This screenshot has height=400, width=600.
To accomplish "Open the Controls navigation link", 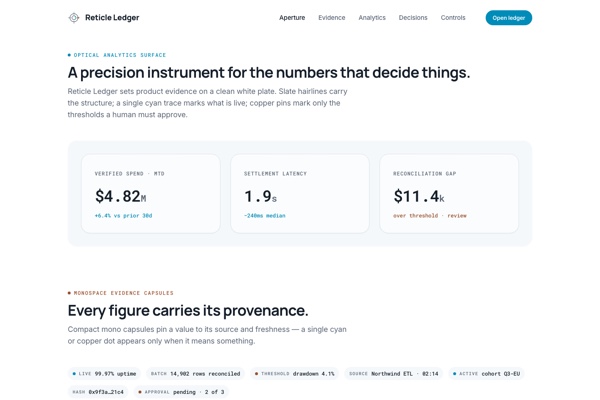I will tap(453, 18).
